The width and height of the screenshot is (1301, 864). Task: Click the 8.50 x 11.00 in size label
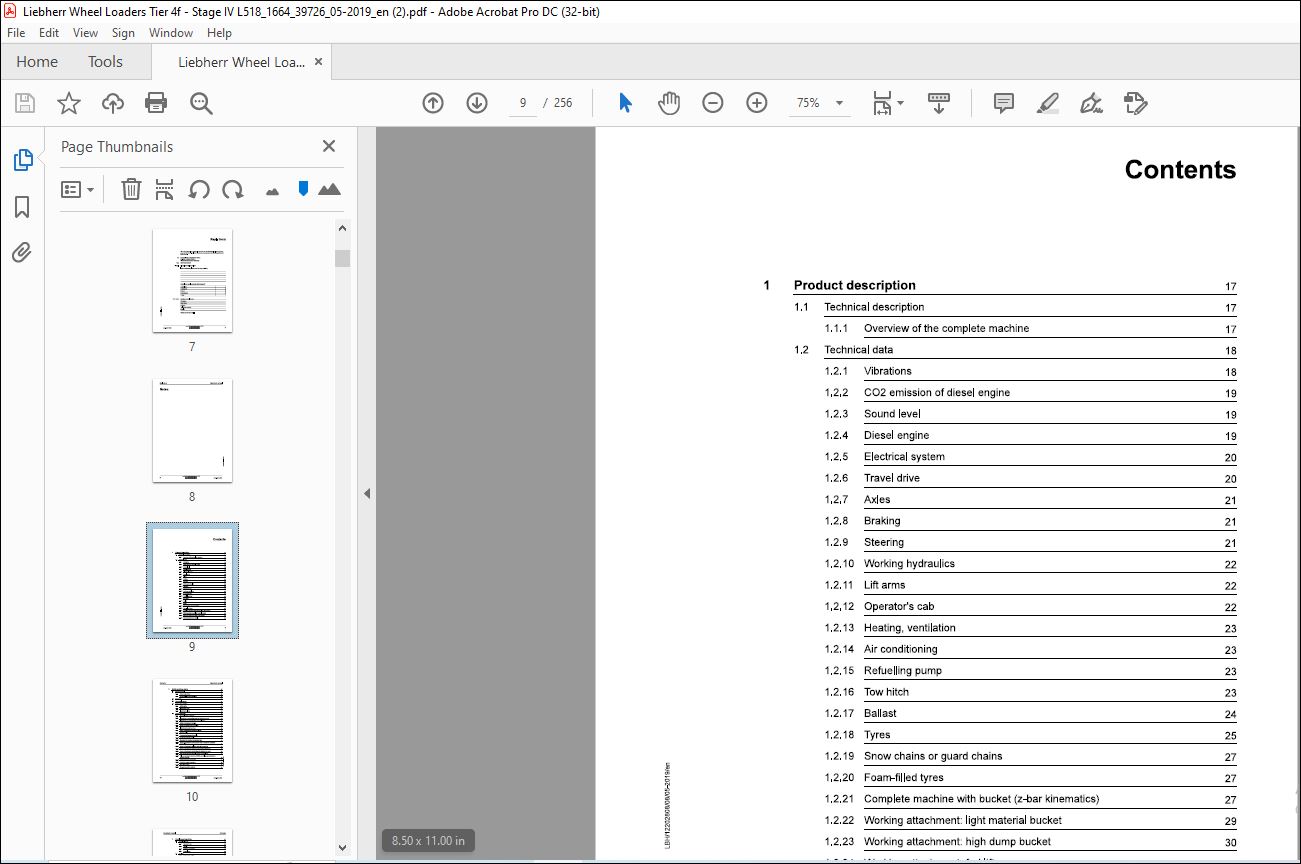[x=429, y=841]
